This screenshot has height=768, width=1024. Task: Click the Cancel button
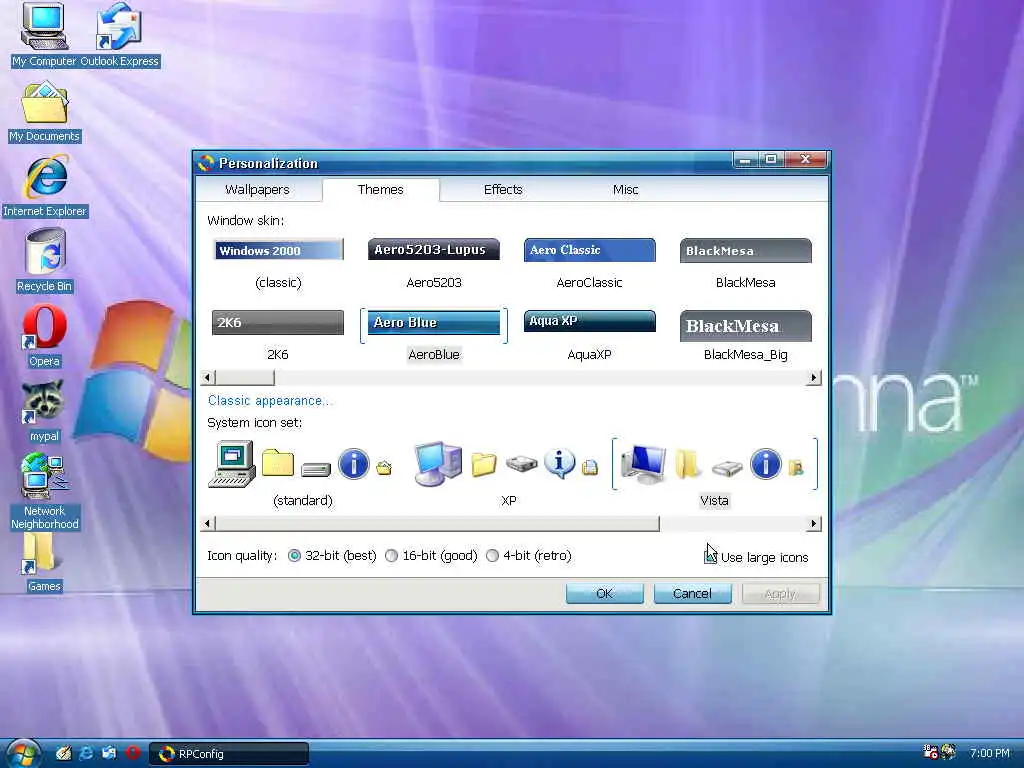click(x=692, y=594)
